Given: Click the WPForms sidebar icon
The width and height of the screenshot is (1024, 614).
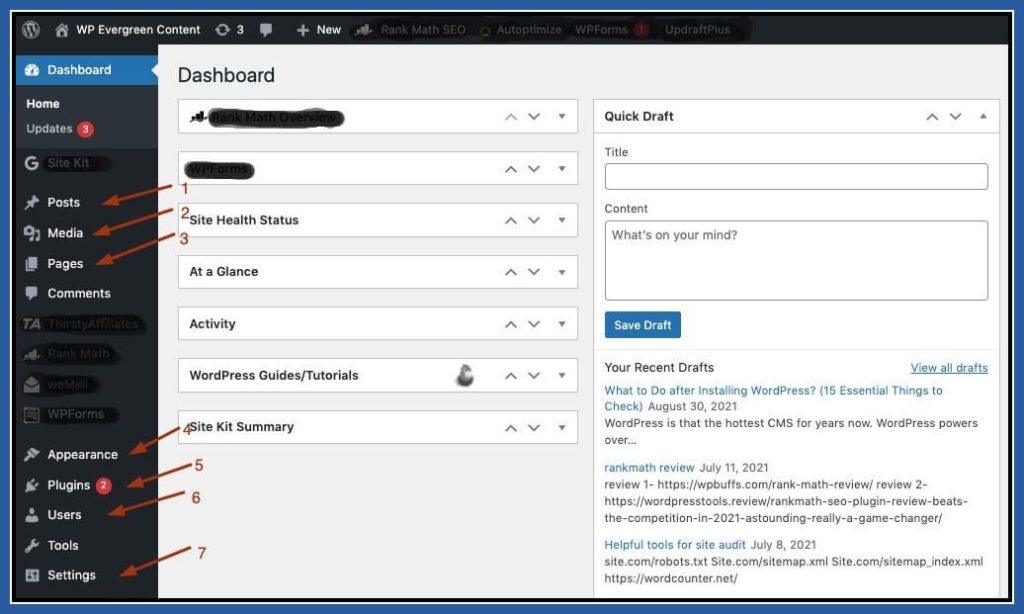Looking at the screenshot, I should click(31, 415).
